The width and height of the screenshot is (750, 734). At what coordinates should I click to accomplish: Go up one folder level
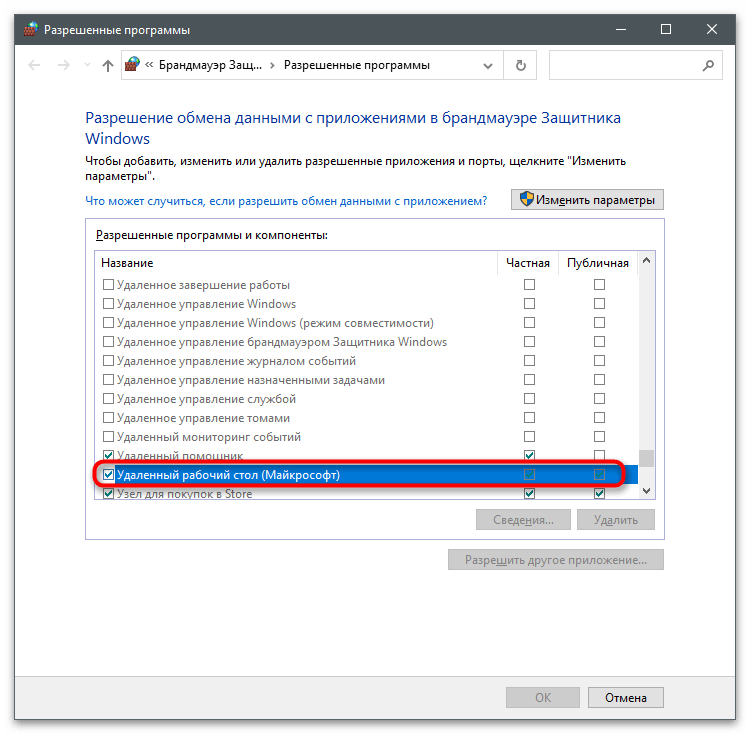108,66
